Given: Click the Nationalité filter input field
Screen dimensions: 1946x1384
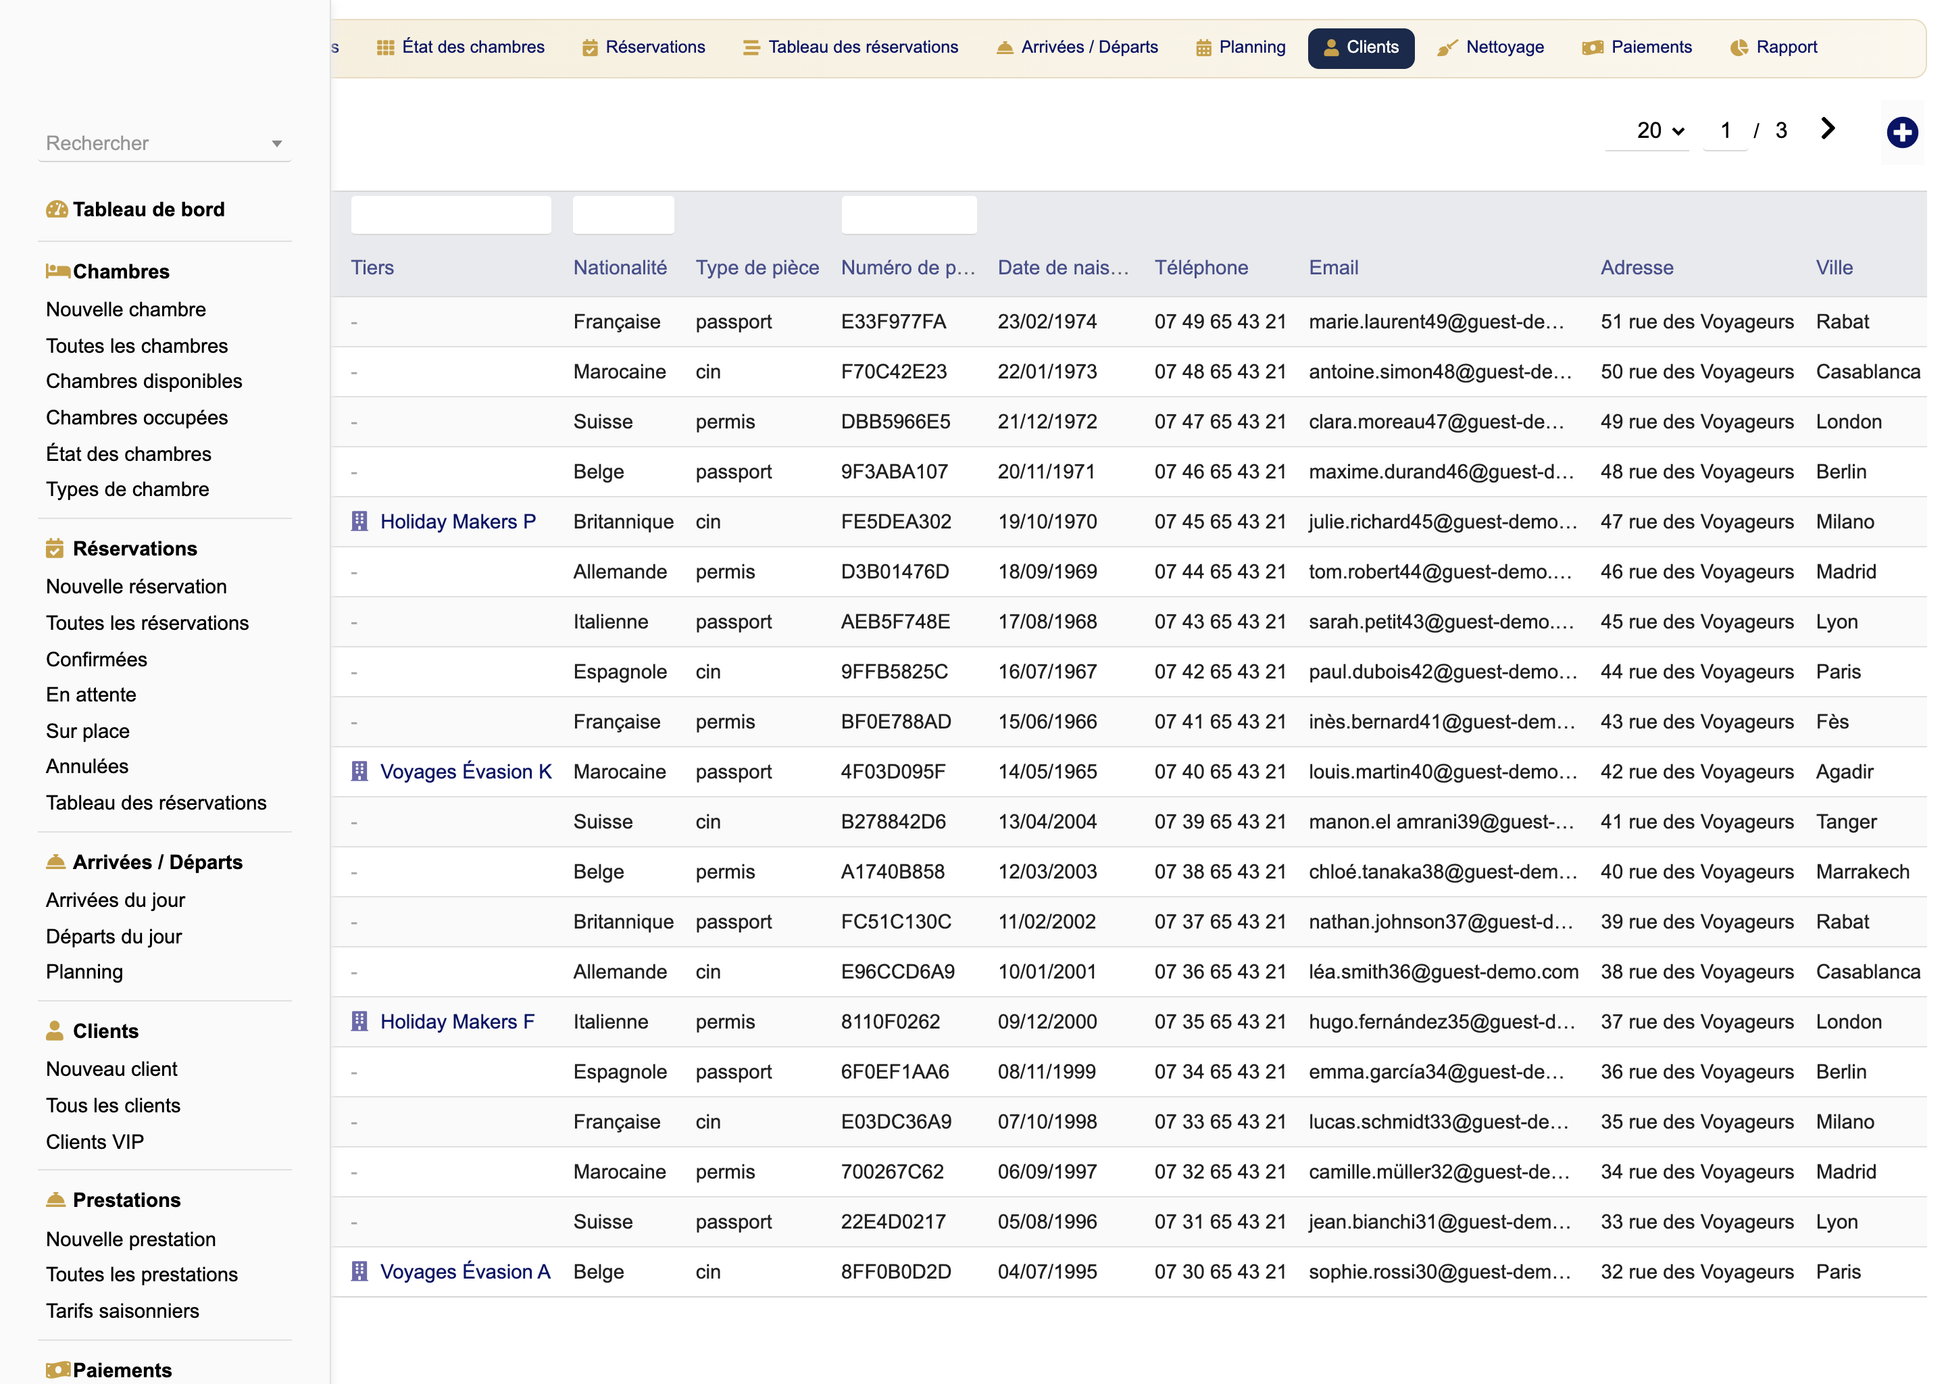Looking at the screenshot, I should pos(623,215).
